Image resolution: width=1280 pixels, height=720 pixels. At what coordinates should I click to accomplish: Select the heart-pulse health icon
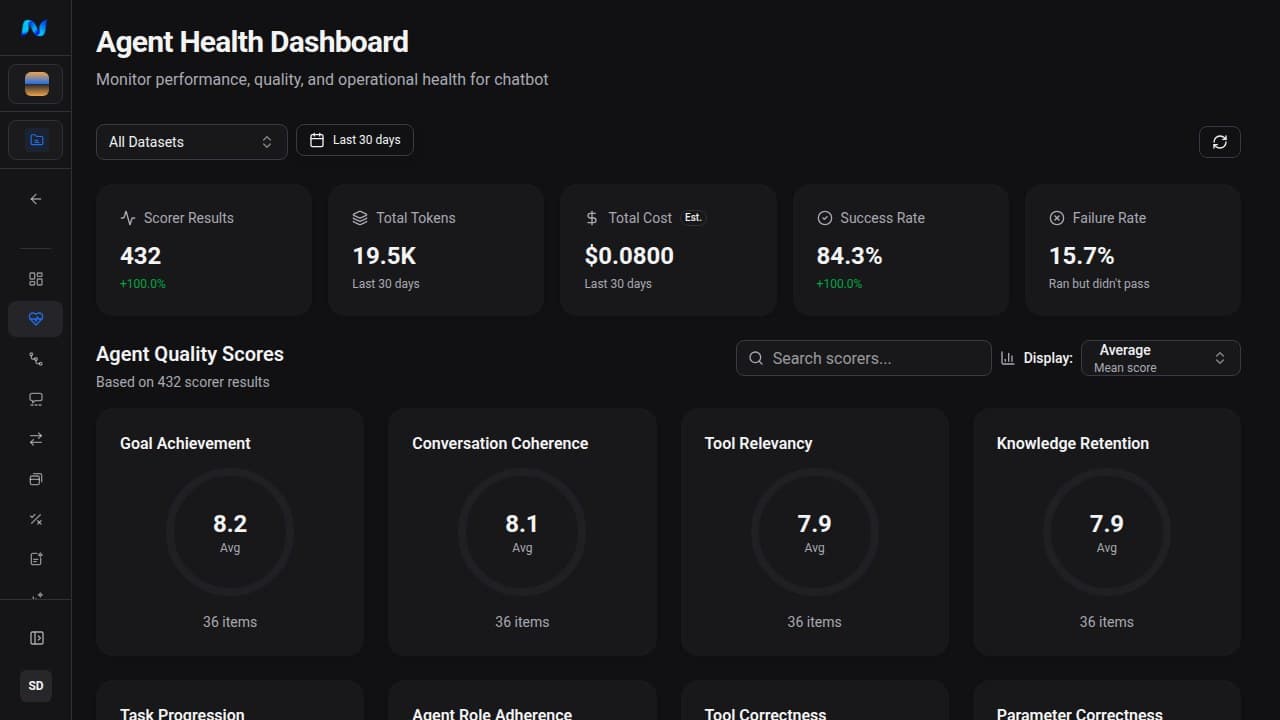[36, 319]
